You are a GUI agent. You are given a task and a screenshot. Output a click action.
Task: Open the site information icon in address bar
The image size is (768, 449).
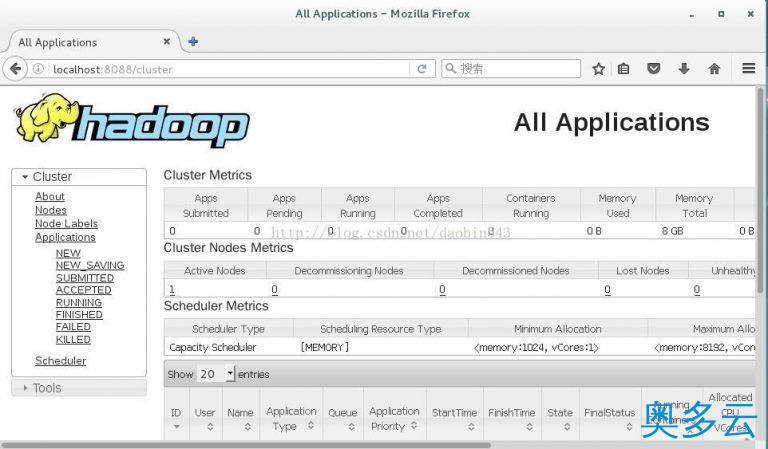click(x=38, y=69)
